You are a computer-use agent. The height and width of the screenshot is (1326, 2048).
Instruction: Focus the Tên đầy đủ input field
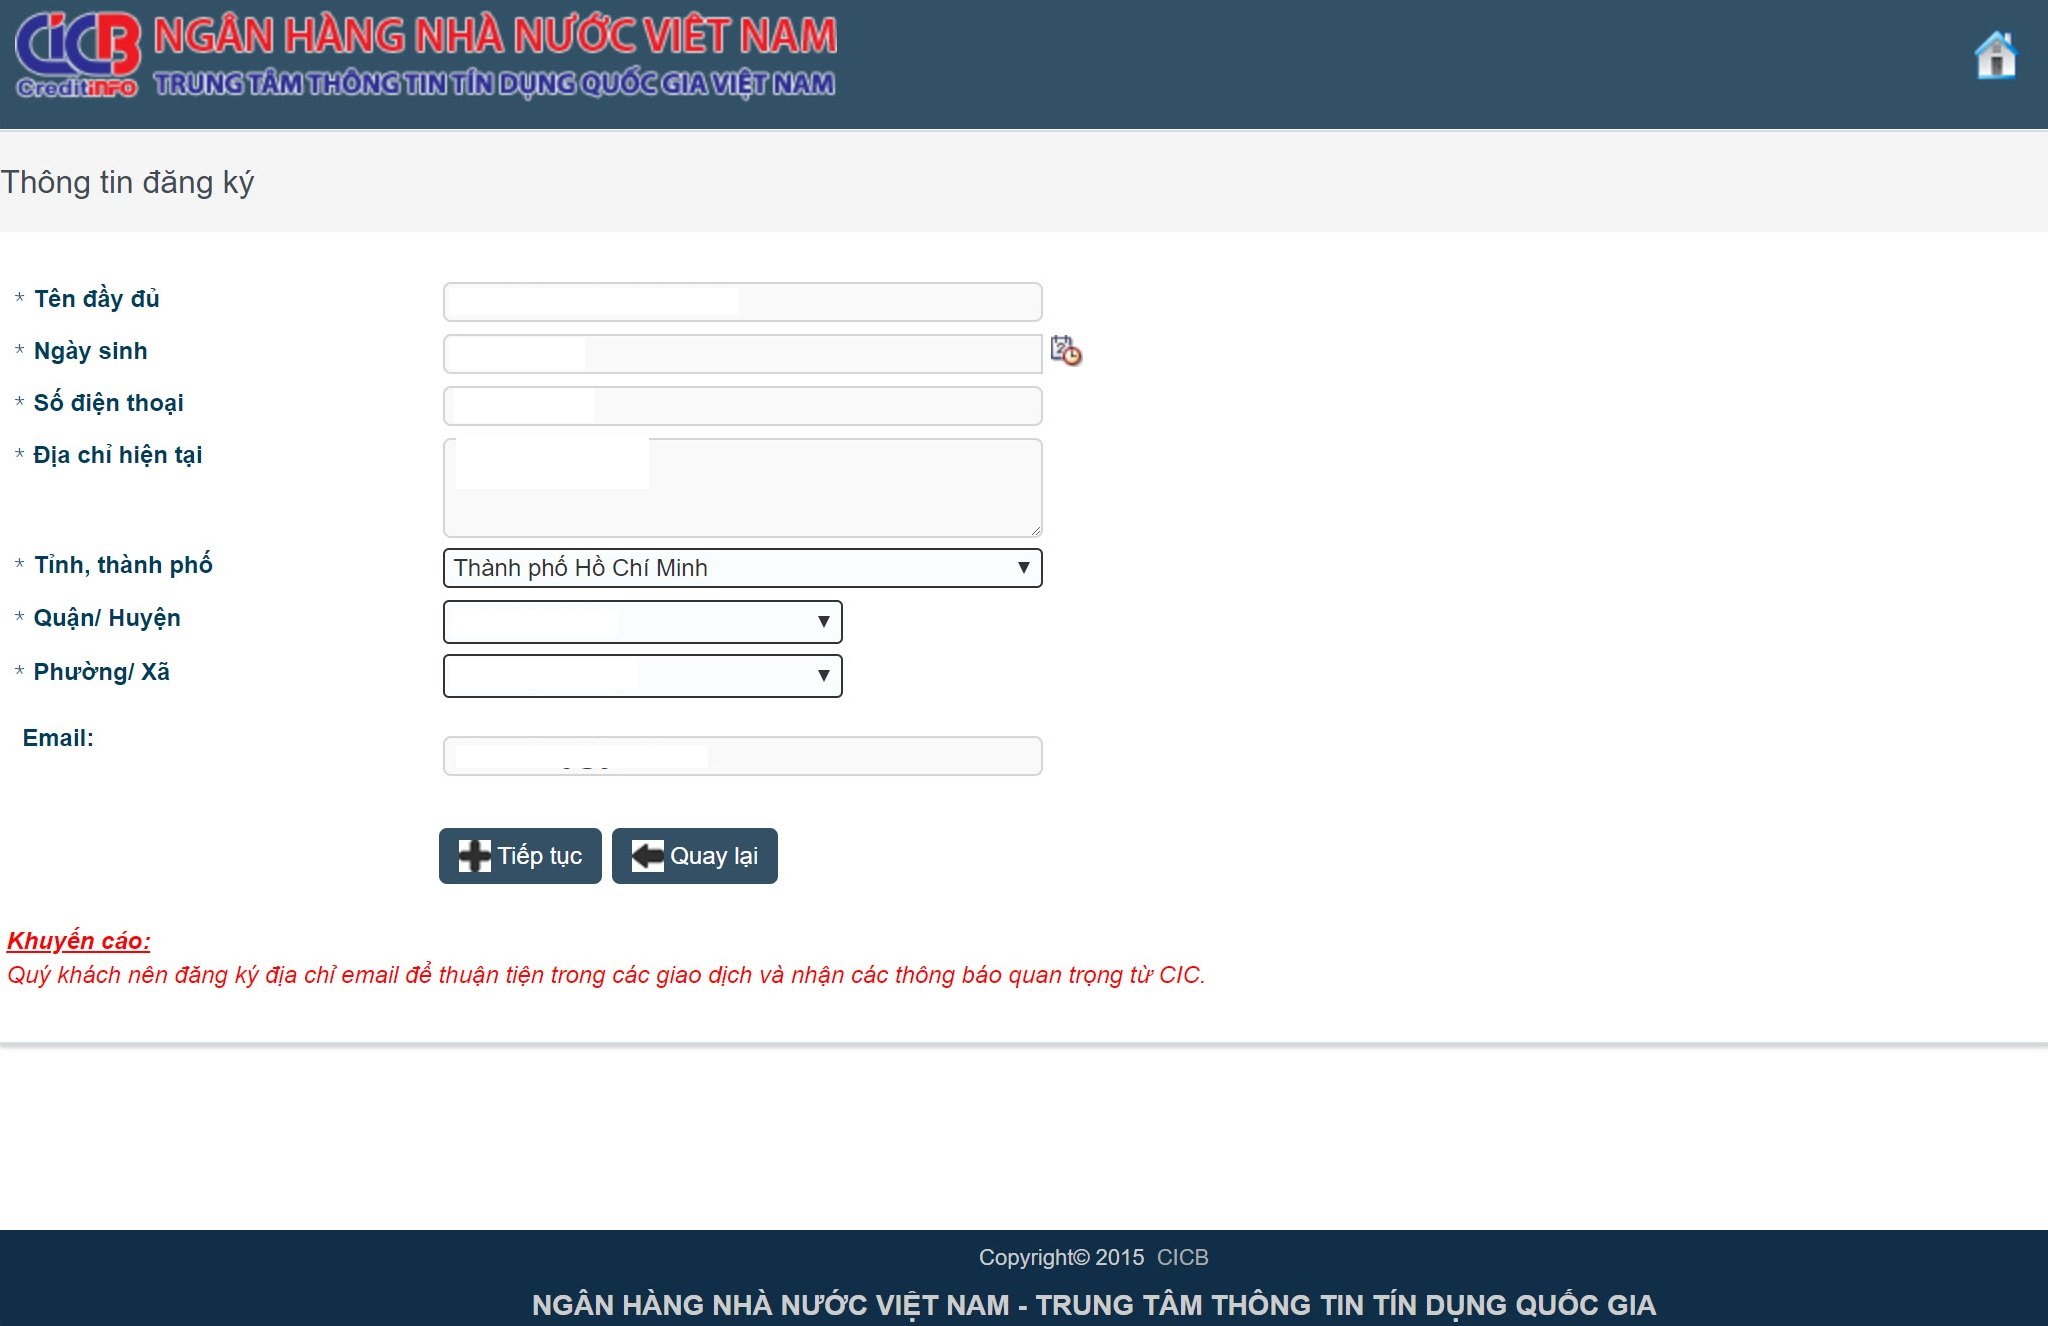coord(742,302)
